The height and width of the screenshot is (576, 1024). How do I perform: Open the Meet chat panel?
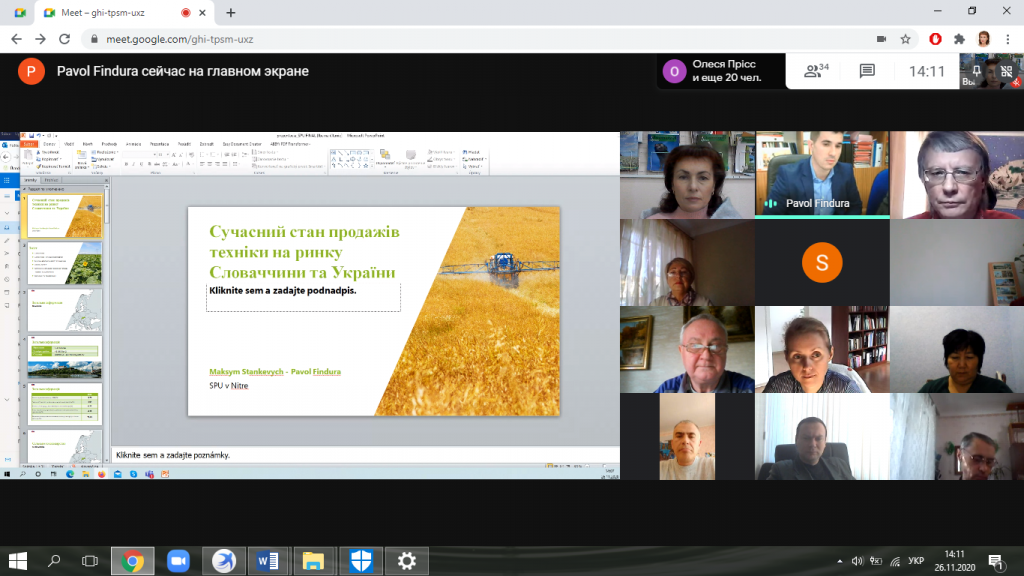(x=867, y=71)
